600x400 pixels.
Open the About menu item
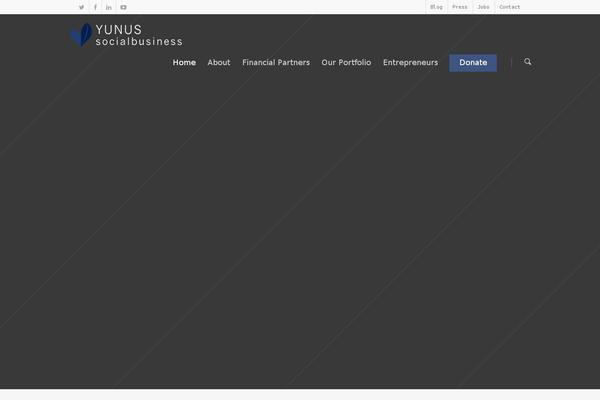[x=219, y=62]
